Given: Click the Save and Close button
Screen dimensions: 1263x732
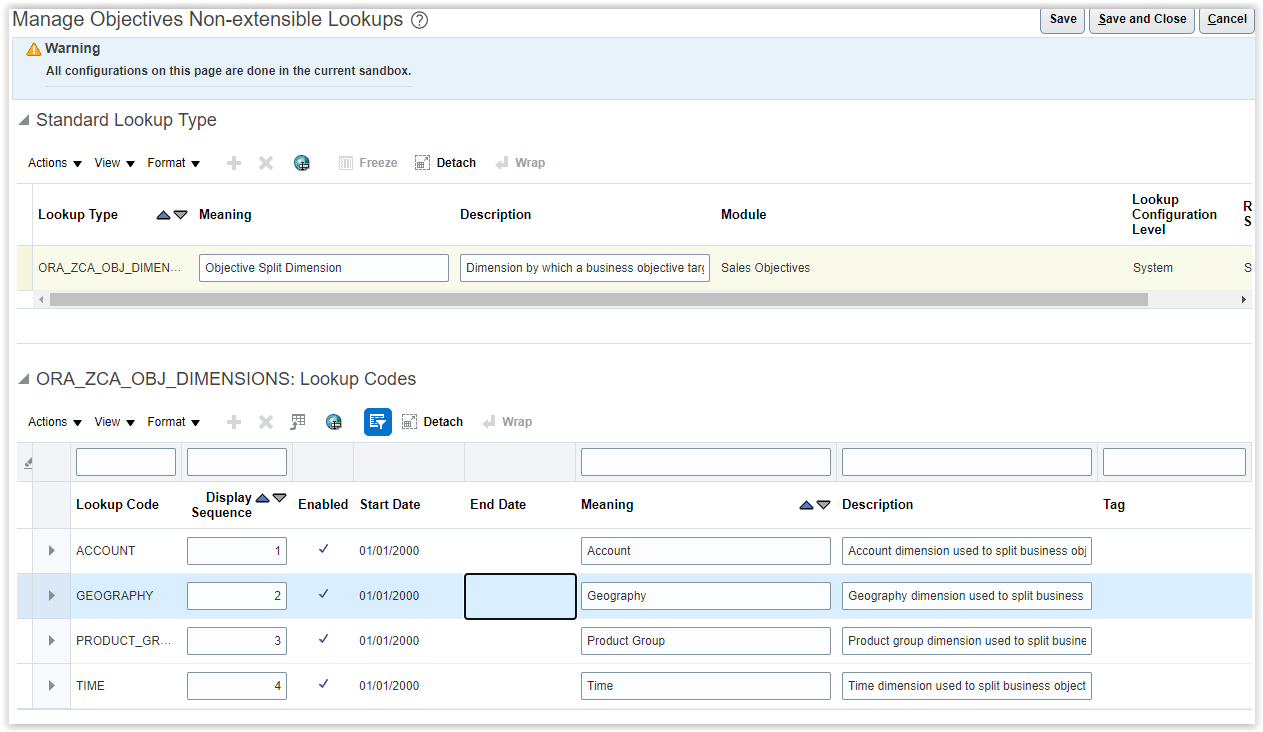Looking at the screenshot, I should click(x=1141, y=18).
